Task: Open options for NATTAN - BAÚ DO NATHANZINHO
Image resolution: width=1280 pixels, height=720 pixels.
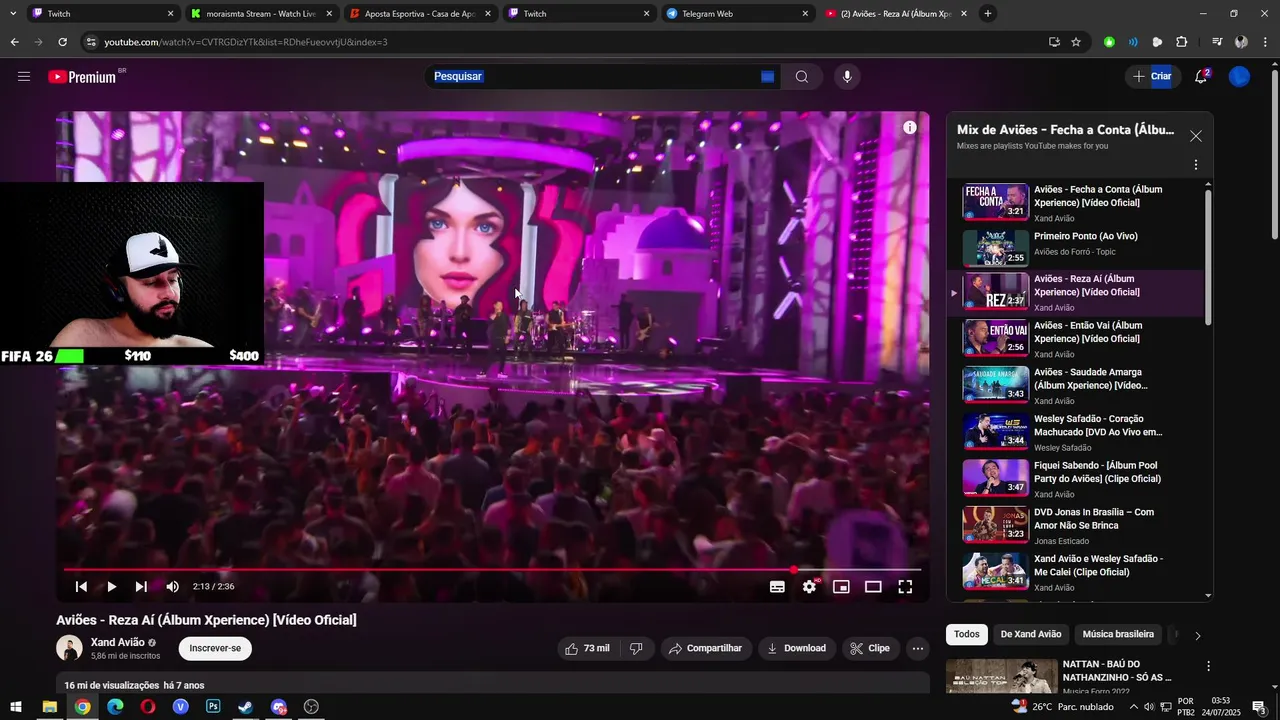Action: tap(1208, 666)
